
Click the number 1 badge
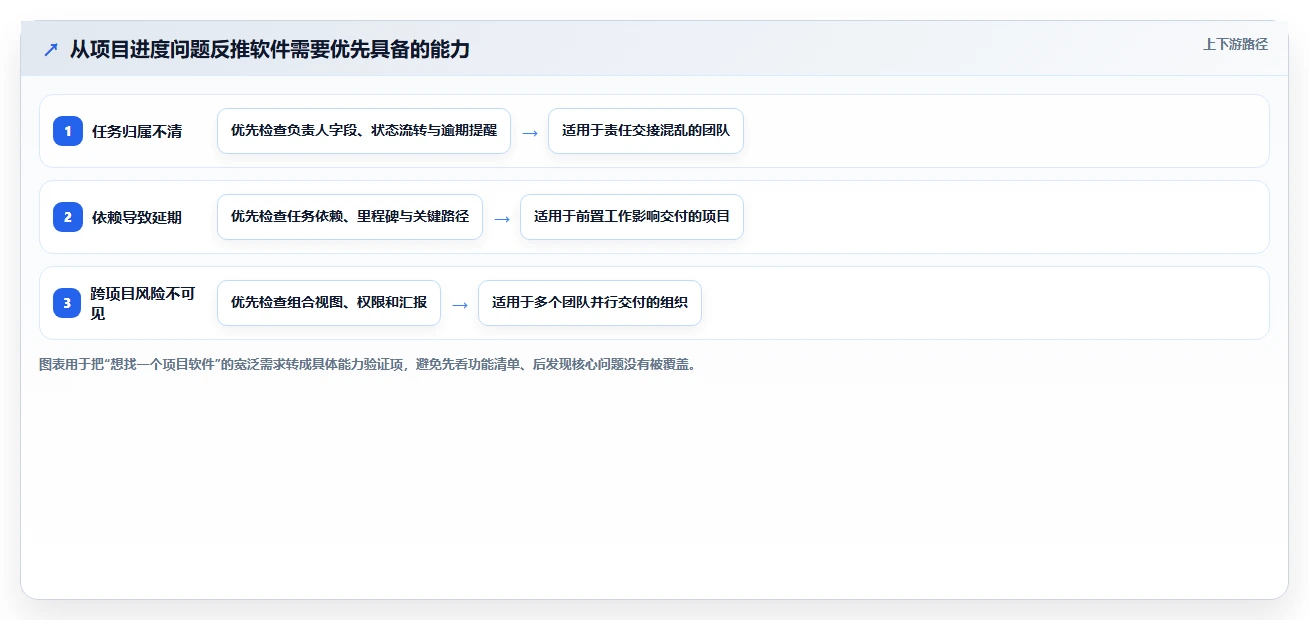(x=67, y=131)
